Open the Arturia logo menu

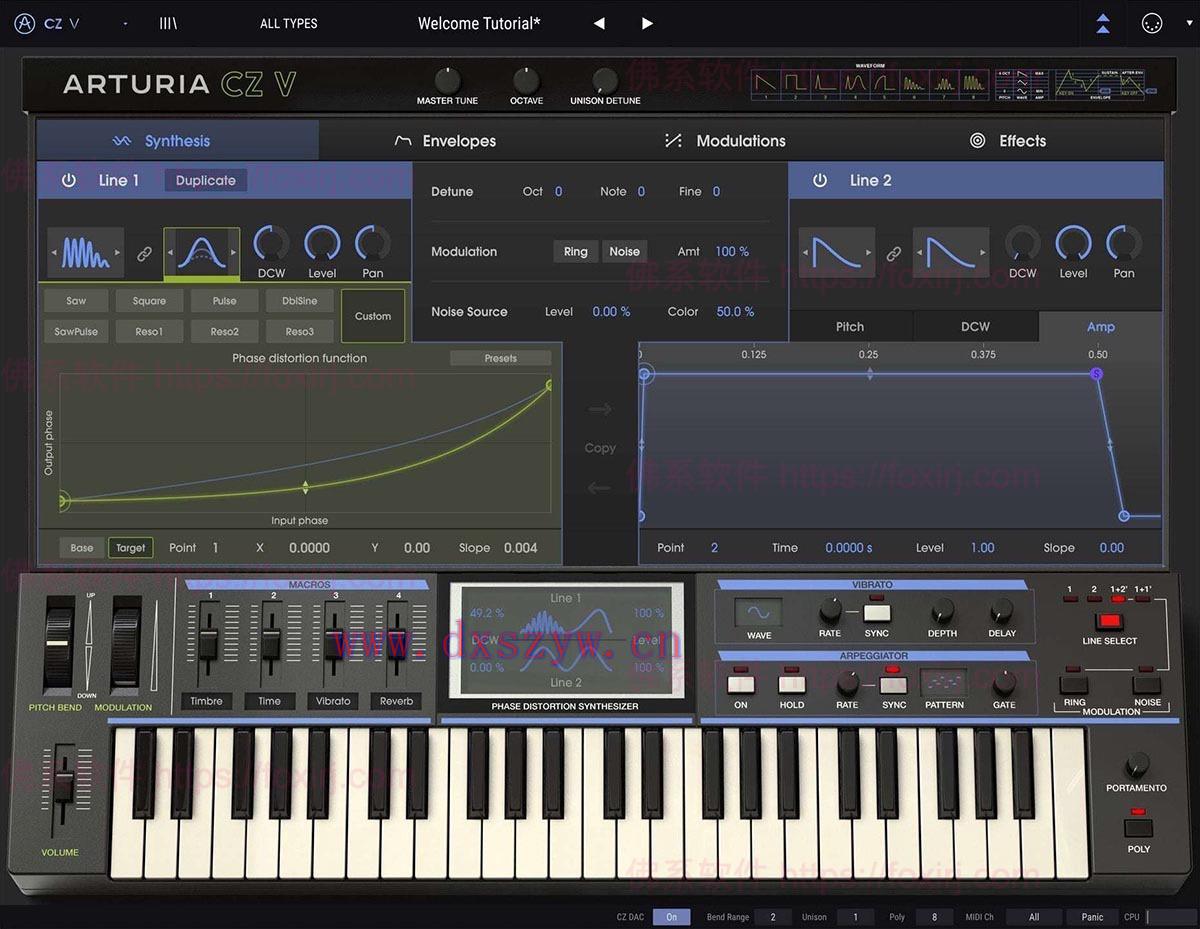[26, 23]
